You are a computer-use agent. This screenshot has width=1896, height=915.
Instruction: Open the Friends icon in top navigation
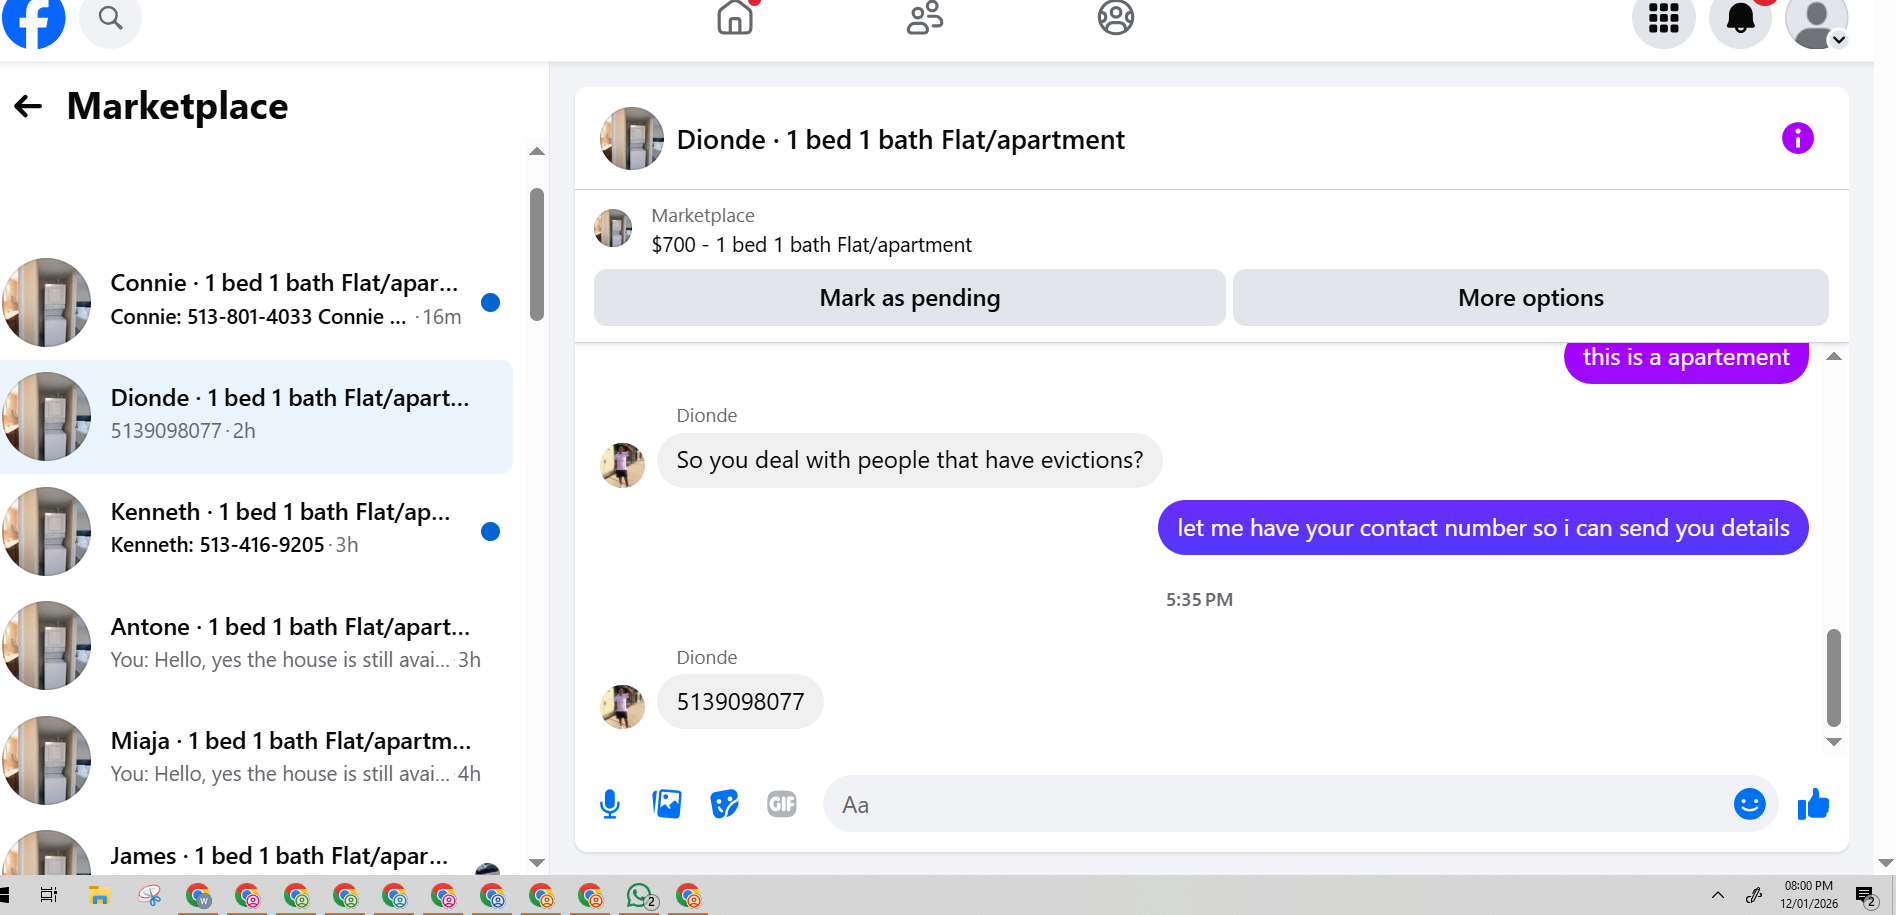pyautogui.click(x=925, y=17)
